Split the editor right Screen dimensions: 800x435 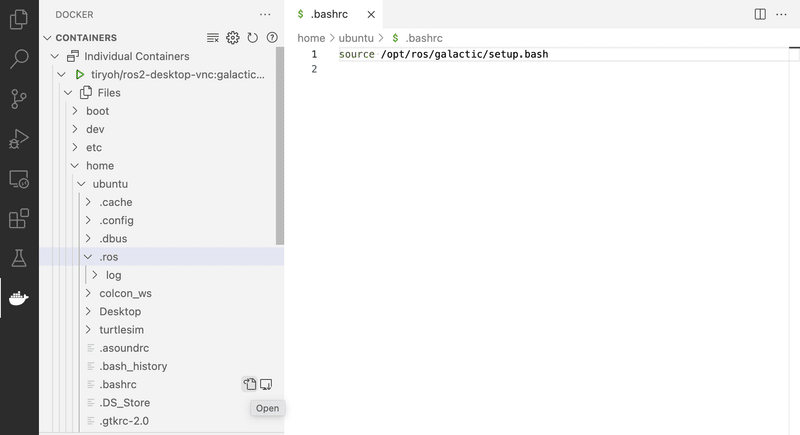[760, 14]
